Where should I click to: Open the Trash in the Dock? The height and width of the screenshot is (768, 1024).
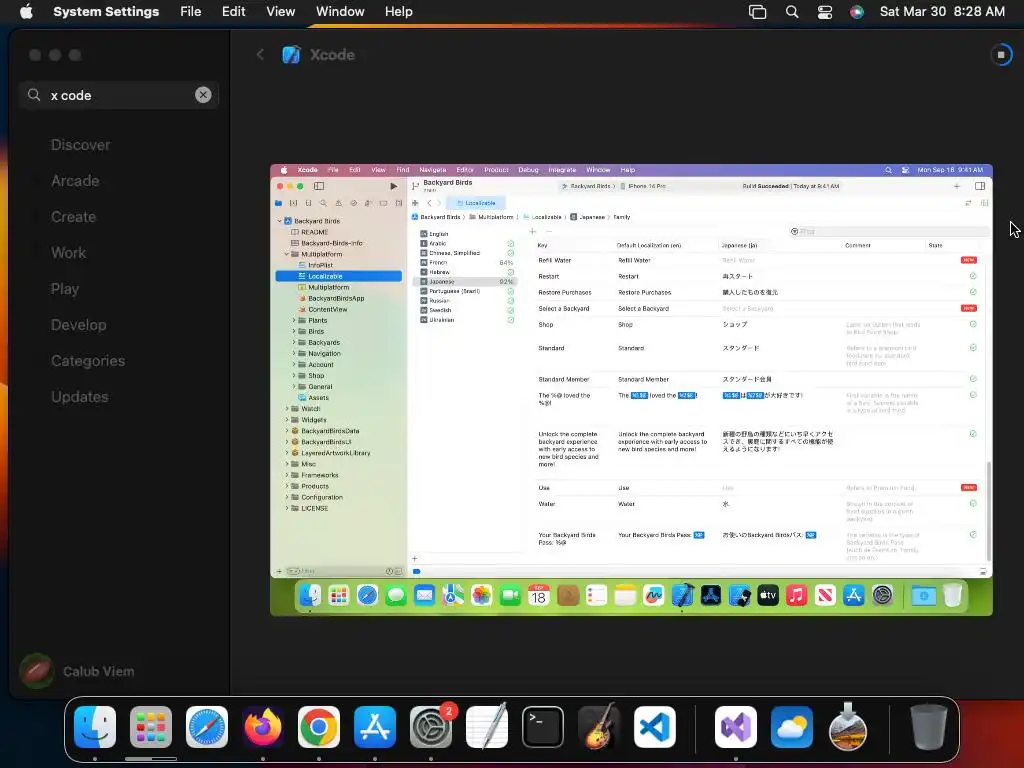tap(929, 727)
